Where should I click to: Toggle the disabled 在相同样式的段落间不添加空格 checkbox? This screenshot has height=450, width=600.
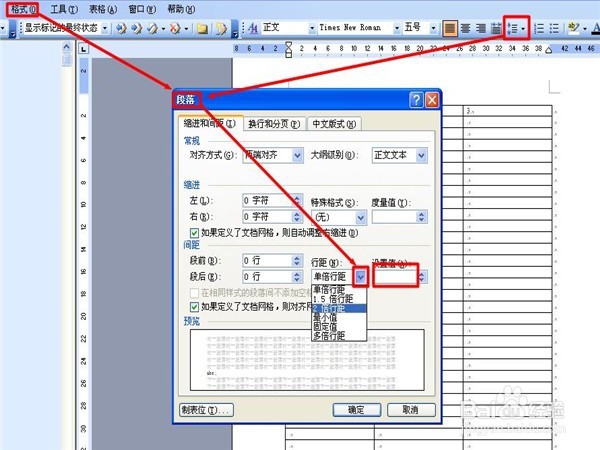(194, 293)
